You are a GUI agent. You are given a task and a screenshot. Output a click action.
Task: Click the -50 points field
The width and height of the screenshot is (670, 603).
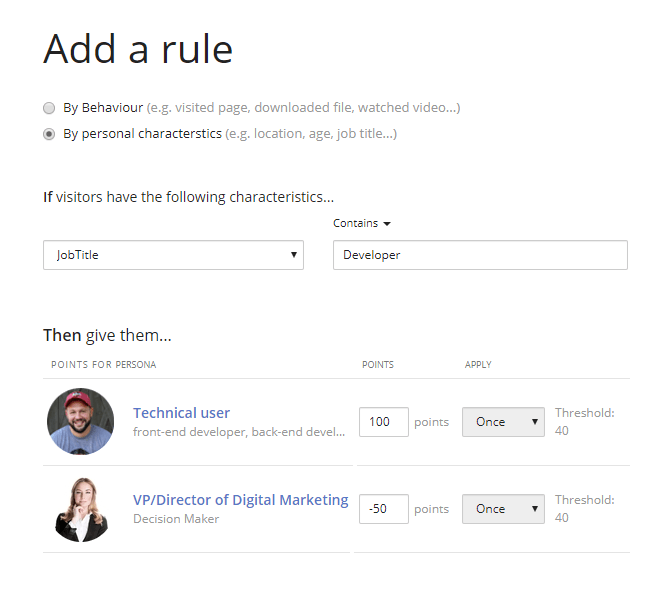[x=383, y=509]
